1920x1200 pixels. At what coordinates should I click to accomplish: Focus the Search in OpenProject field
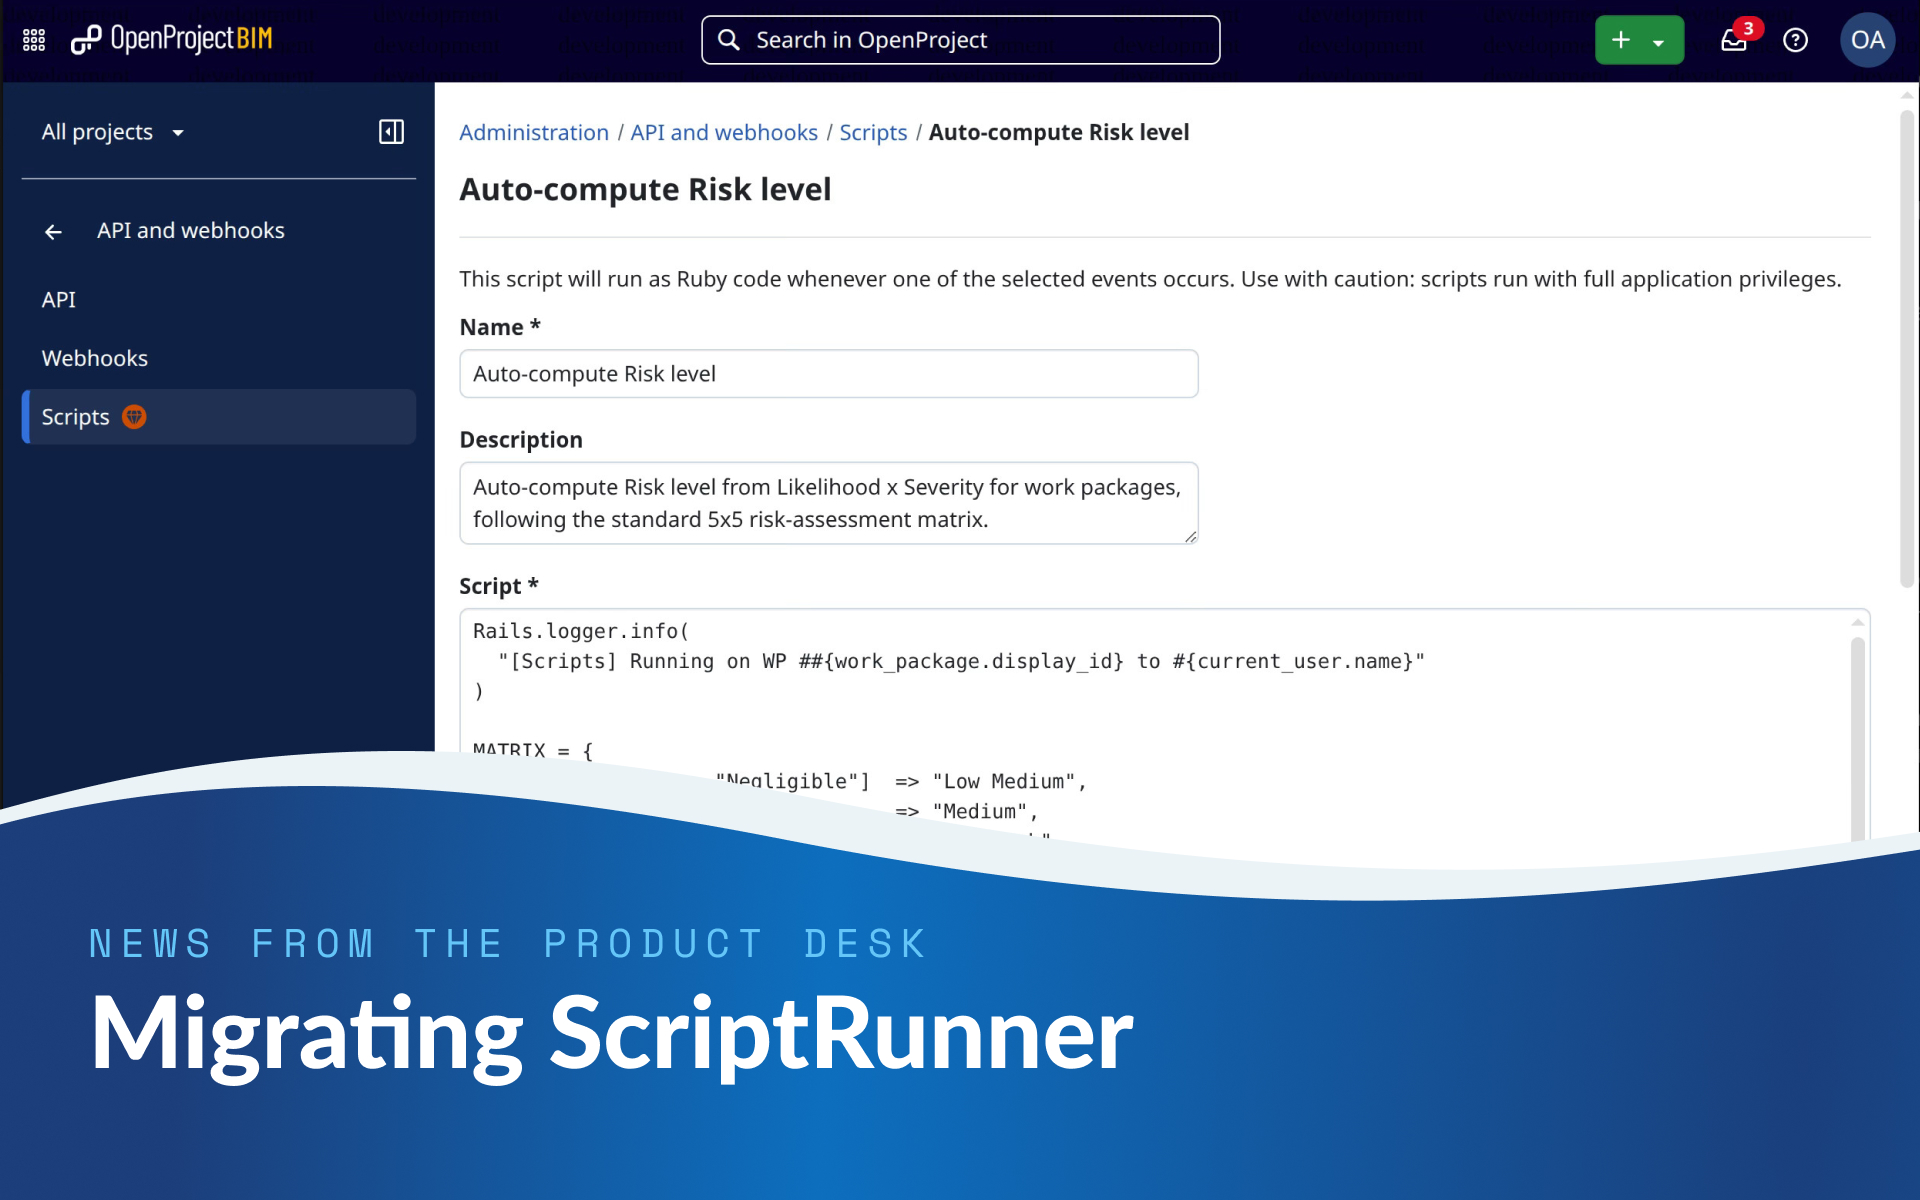pyautogui.click(x=960, y=40)
